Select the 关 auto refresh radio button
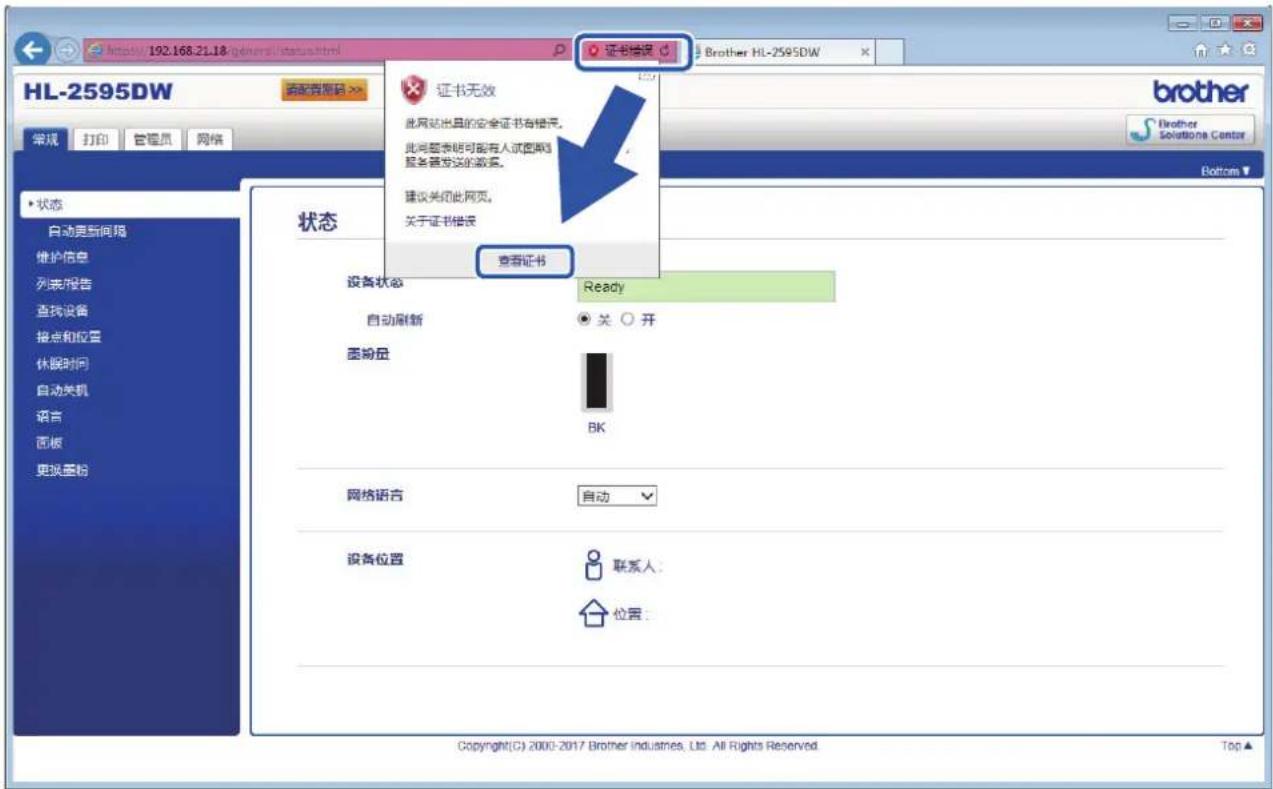Screen dimensions: 1273x789 coord(584,320)
